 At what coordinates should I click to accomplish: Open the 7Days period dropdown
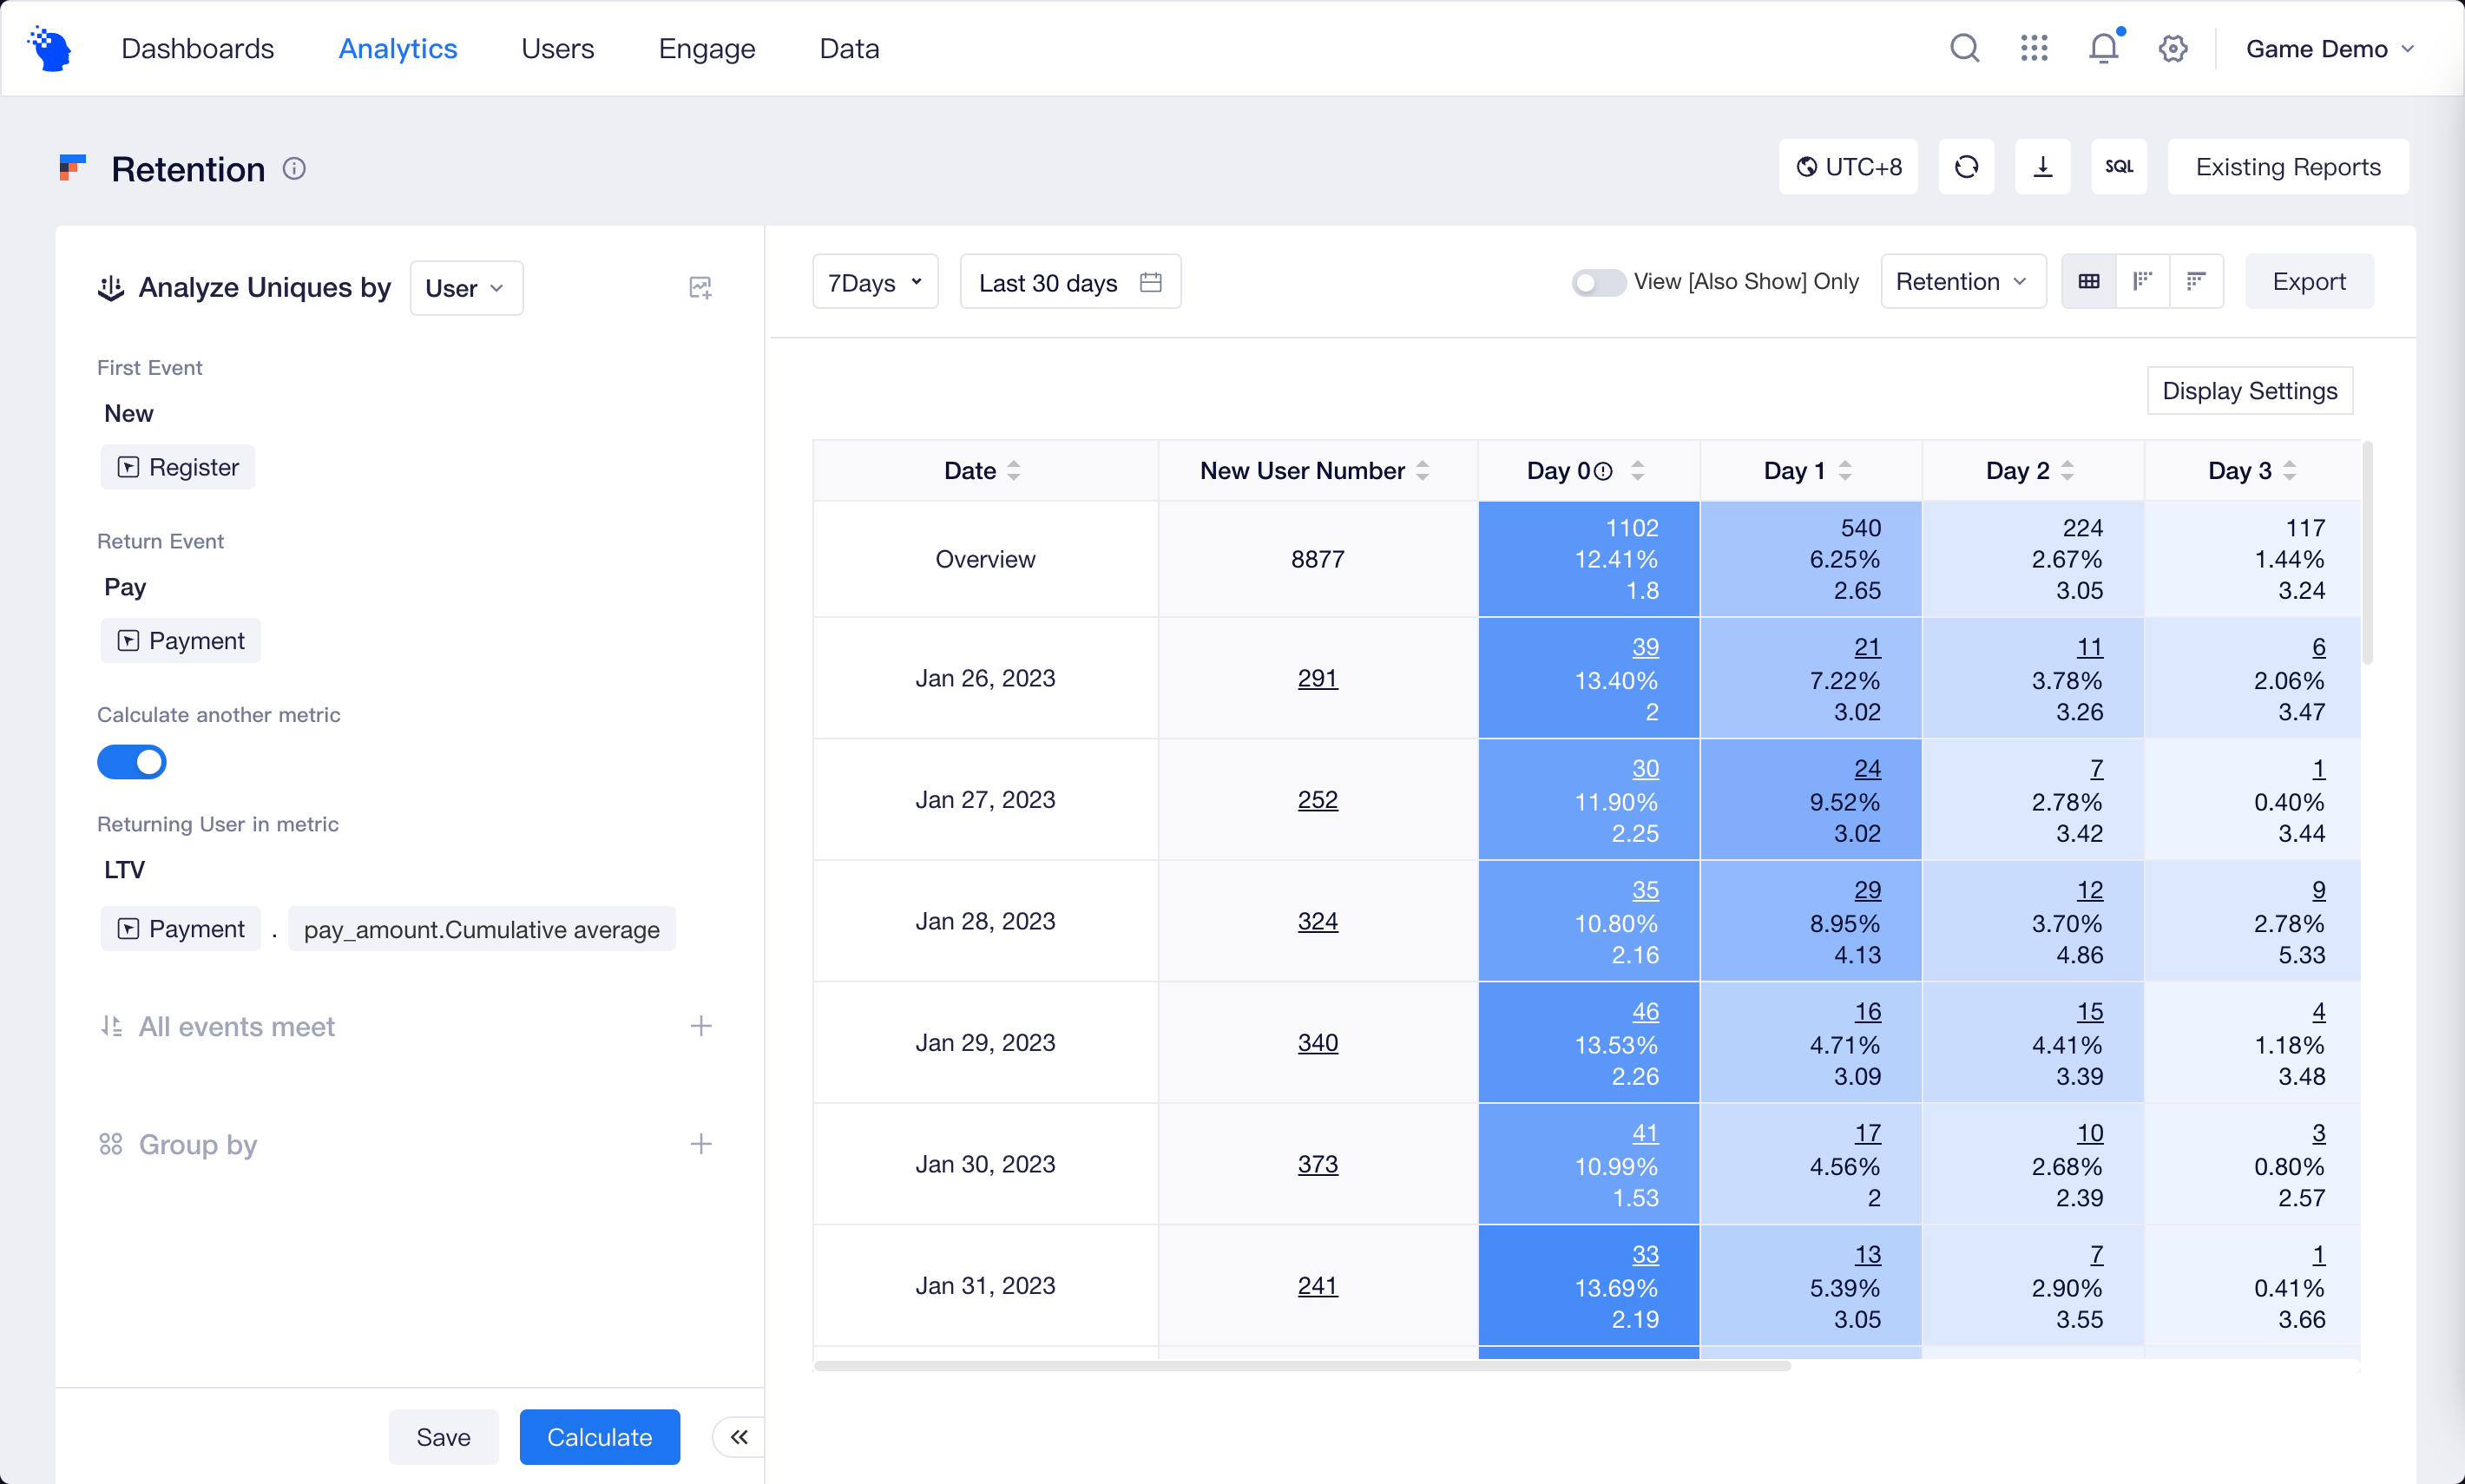point(875,282)
